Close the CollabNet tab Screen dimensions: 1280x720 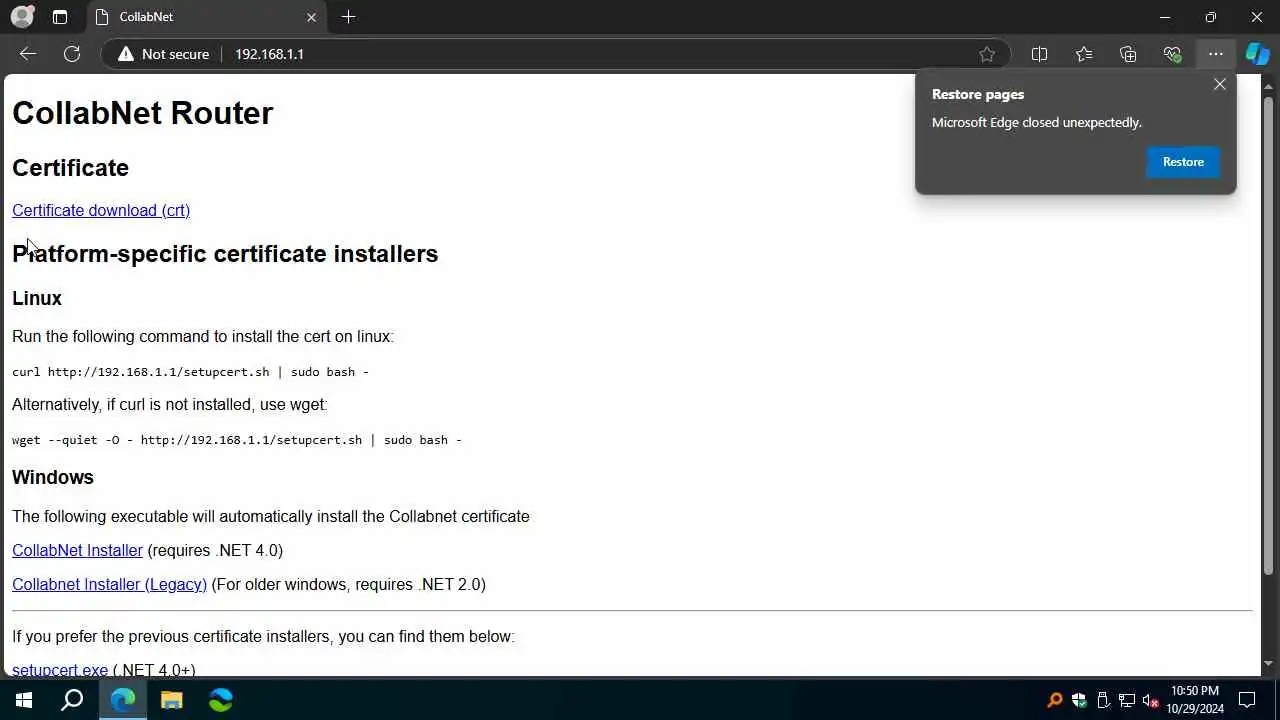[311, 17]
